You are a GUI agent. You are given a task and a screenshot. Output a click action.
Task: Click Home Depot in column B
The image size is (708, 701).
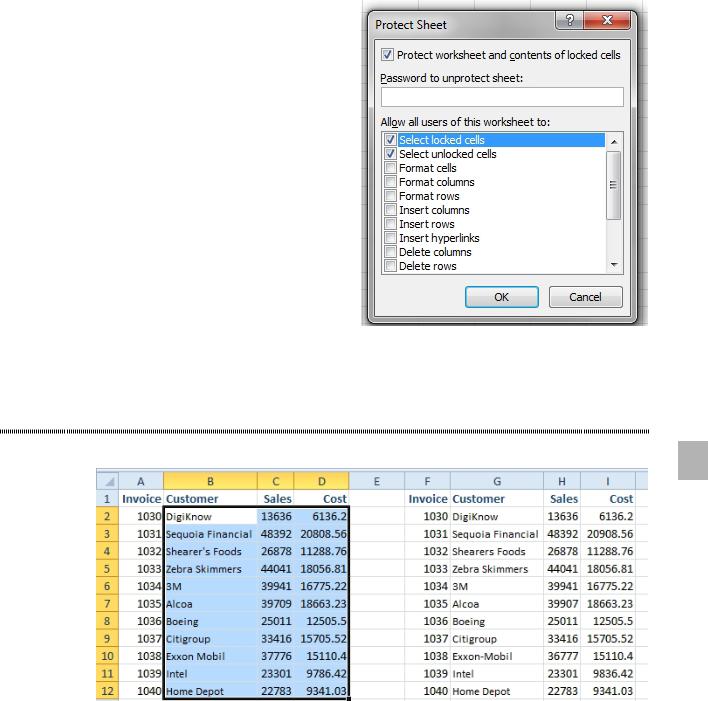(x=210, y=691)
